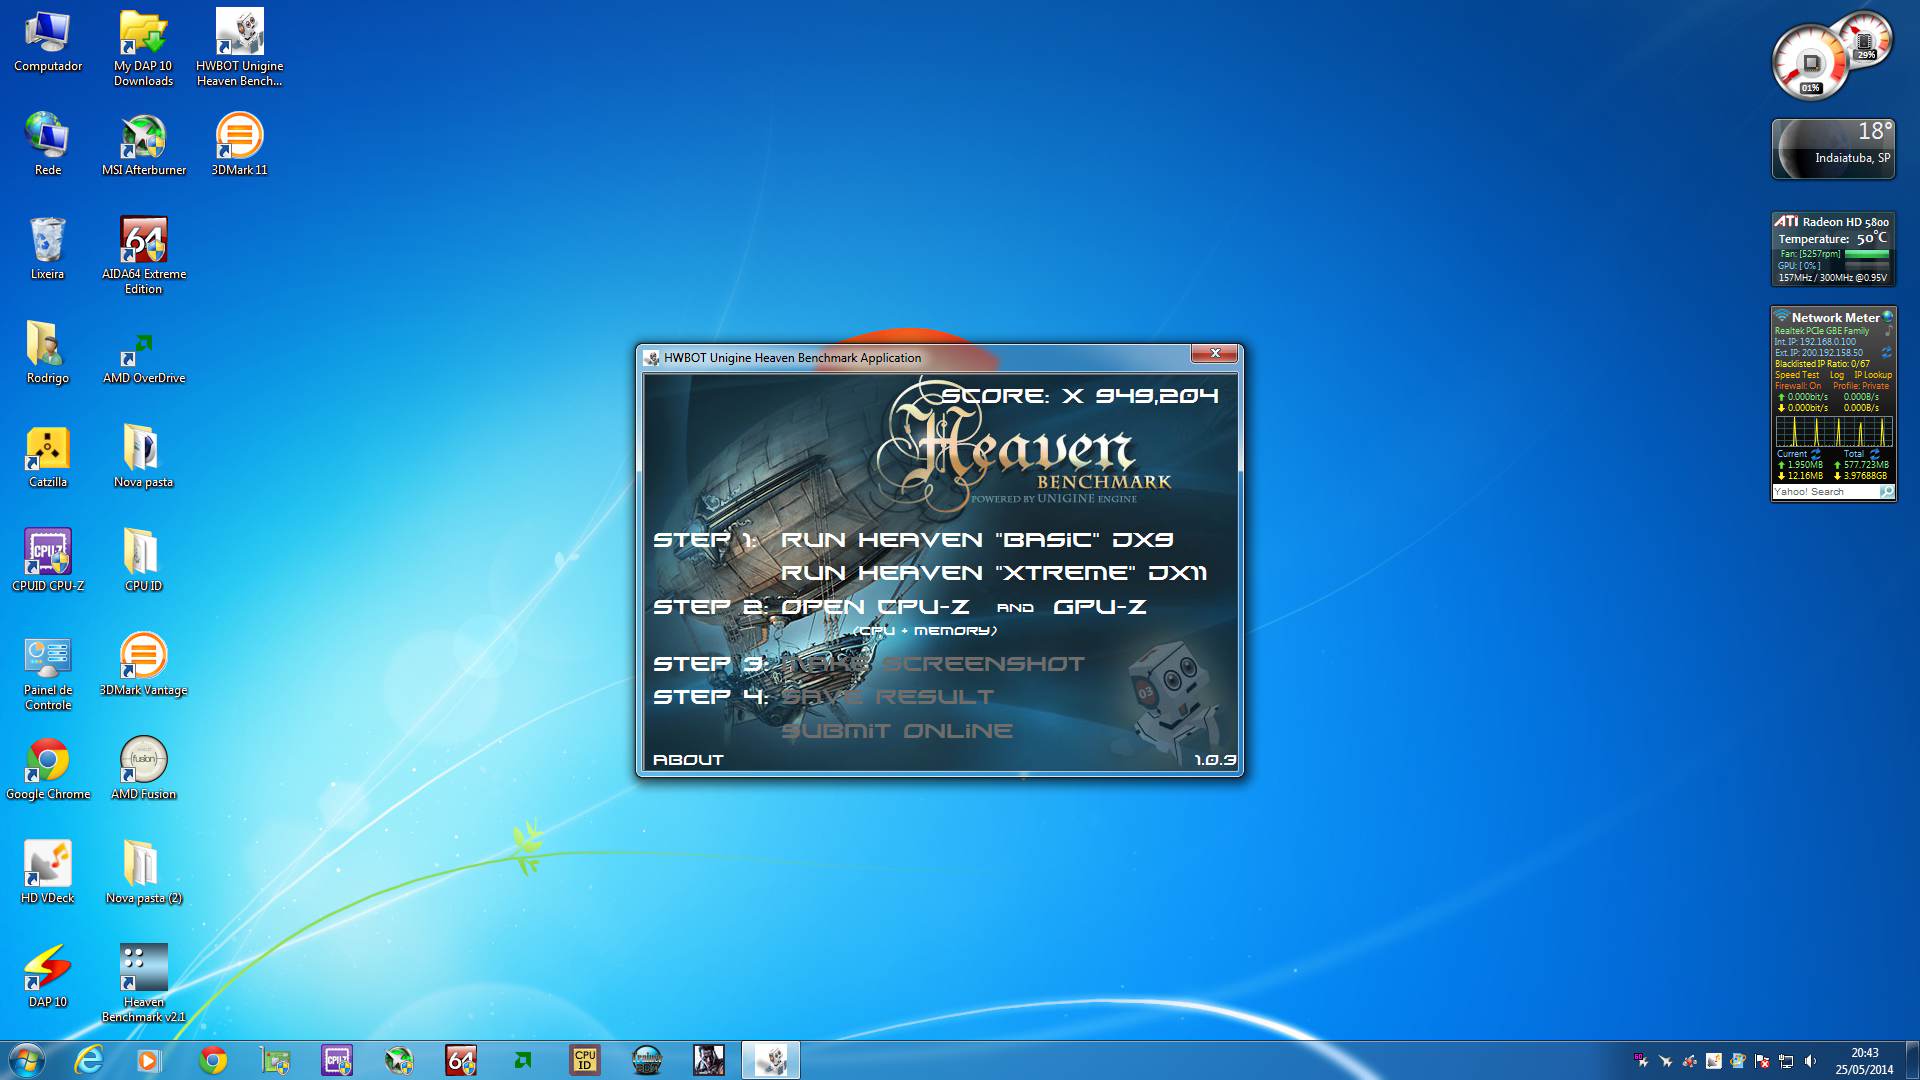
Task: Open AIDA64 taskbar button
Action: tap(461, 1060)
